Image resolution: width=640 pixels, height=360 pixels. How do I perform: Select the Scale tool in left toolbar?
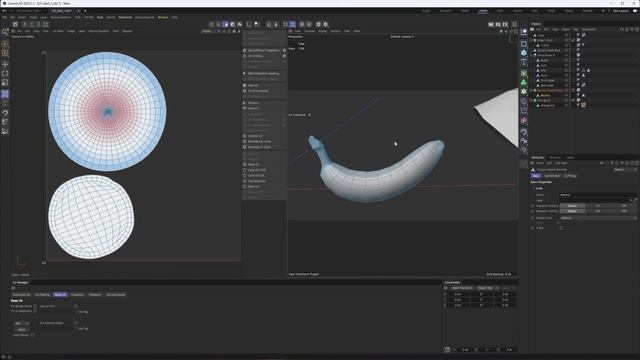5,83
